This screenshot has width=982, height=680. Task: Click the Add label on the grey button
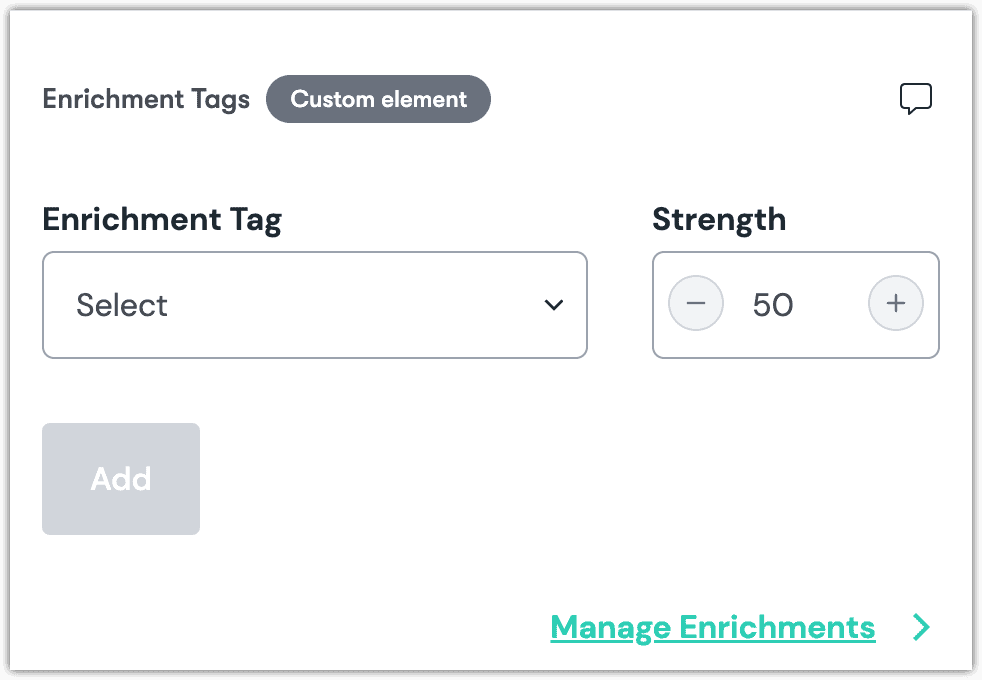coord(121,479)
